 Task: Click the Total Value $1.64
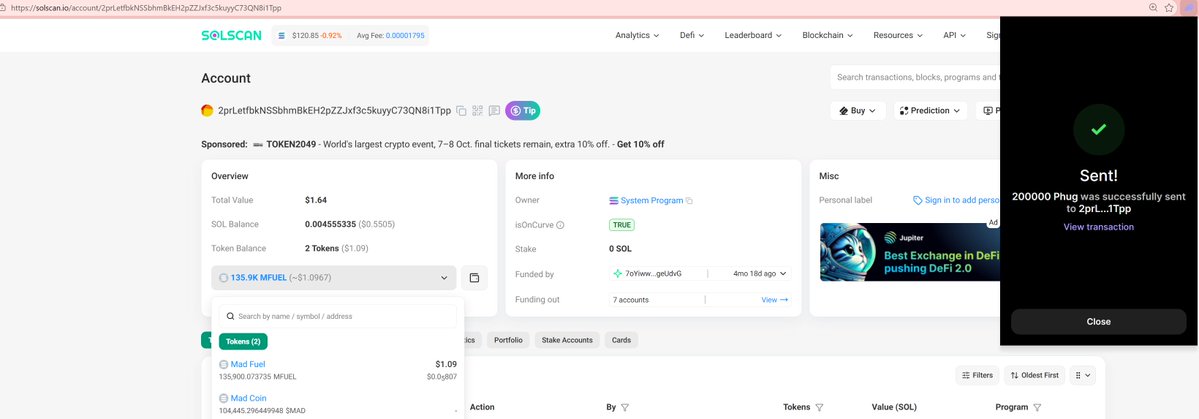tap(316, 200)
